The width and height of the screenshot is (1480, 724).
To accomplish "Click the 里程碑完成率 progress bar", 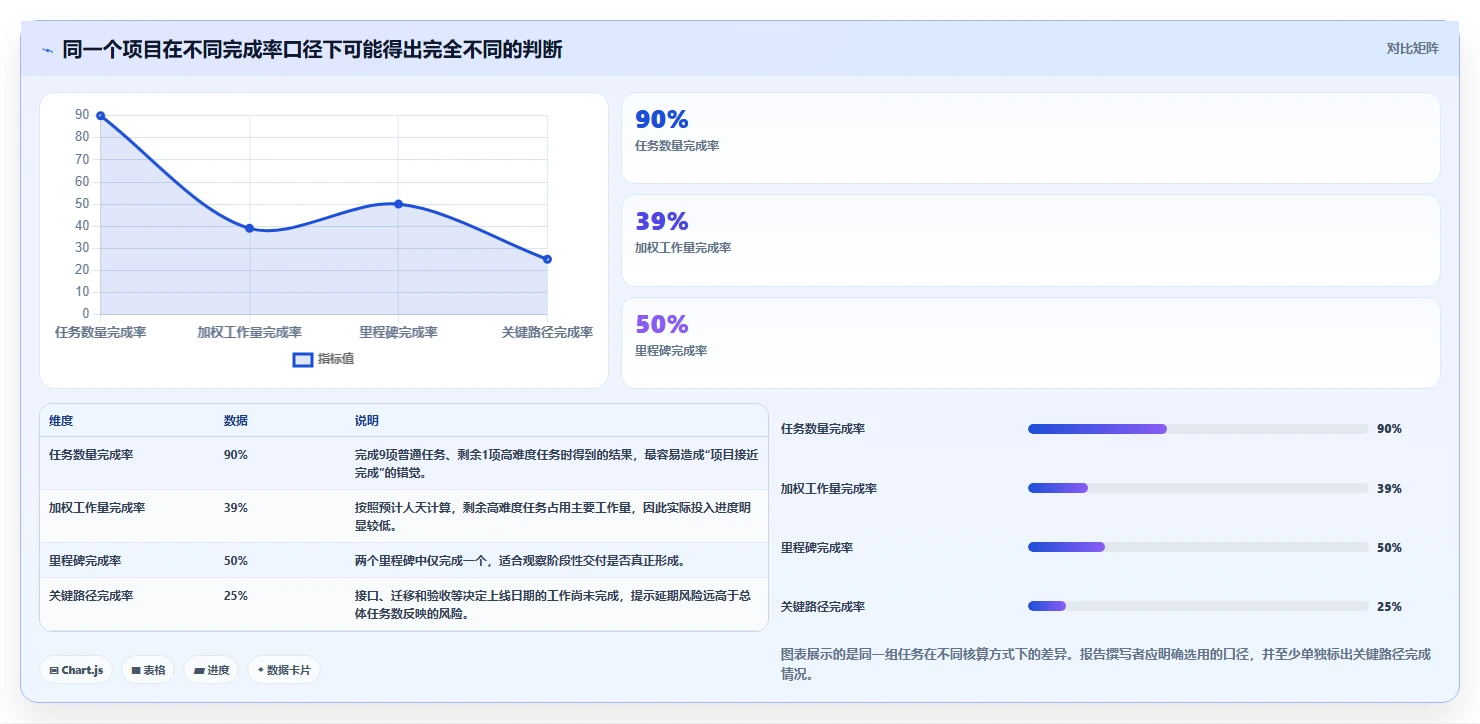I will 1198,547.
